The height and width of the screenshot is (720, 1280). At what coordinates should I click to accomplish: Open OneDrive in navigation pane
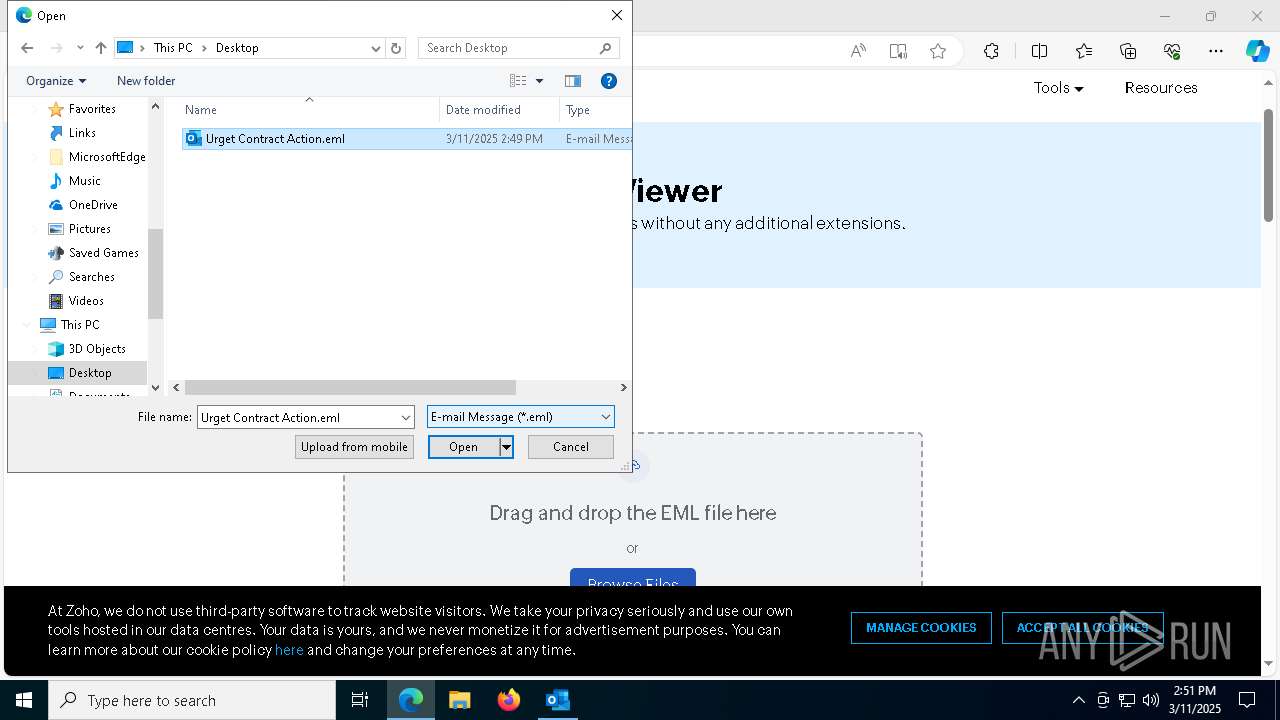coord(93,205)
